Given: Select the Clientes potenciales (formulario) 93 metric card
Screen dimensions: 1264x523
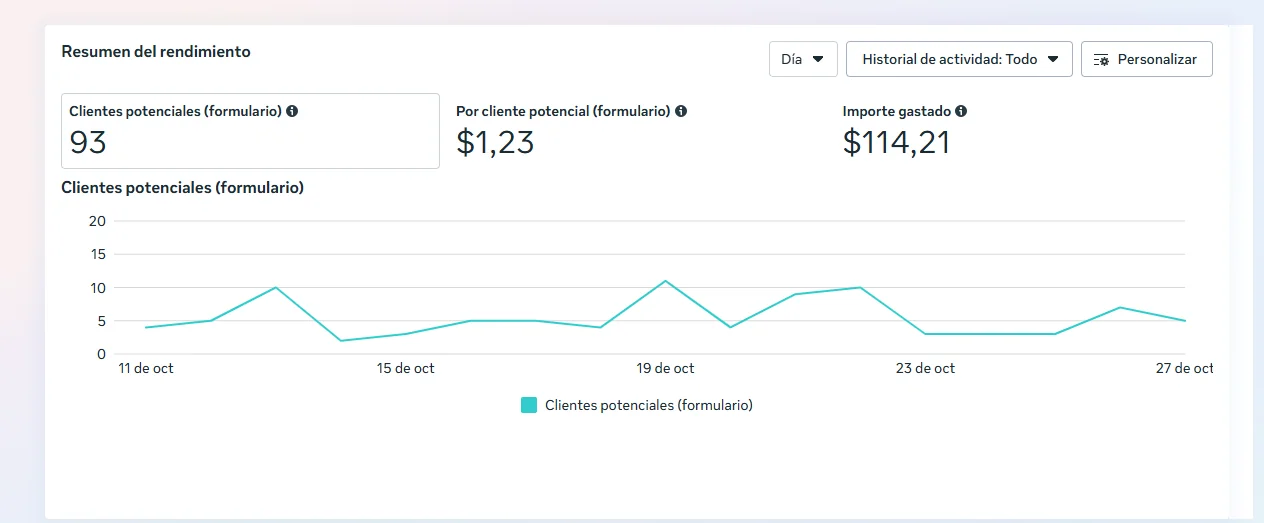Looking at the screenshot, I should click(250, 131).
